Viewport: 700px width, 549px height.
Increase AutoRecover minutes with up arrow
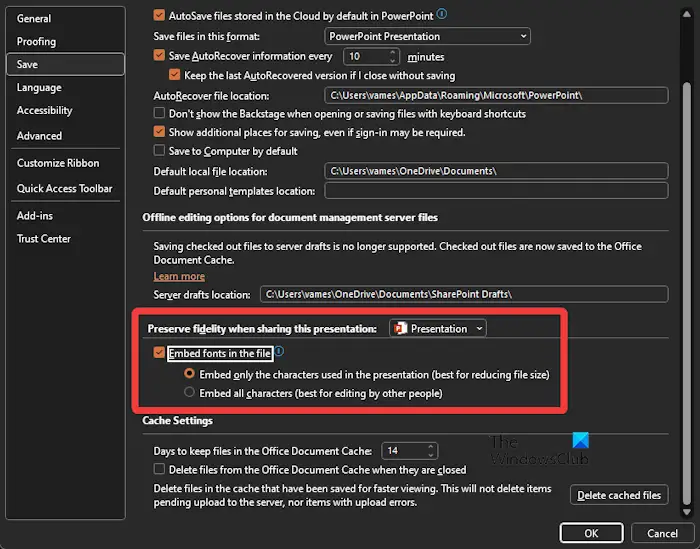pyautogui.click(x=392, y=52)
